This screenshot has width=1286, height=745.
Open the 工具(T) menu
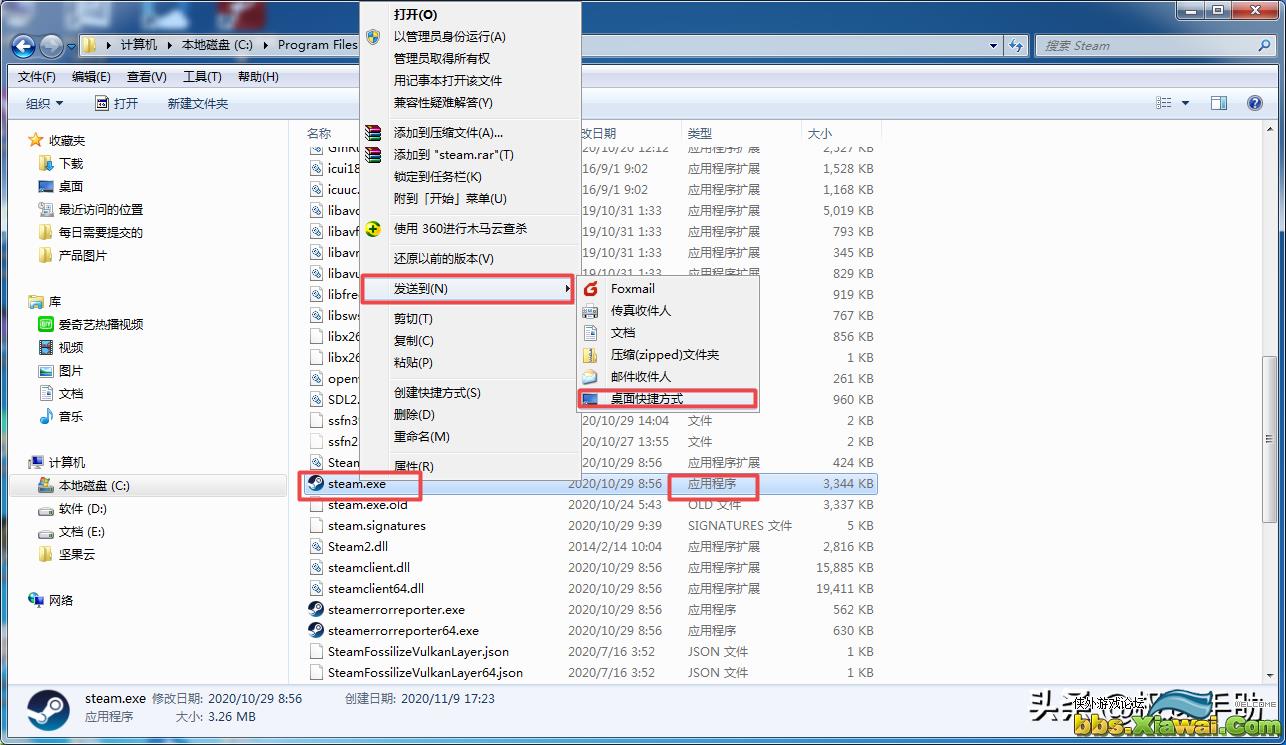(x=201, y=77)
